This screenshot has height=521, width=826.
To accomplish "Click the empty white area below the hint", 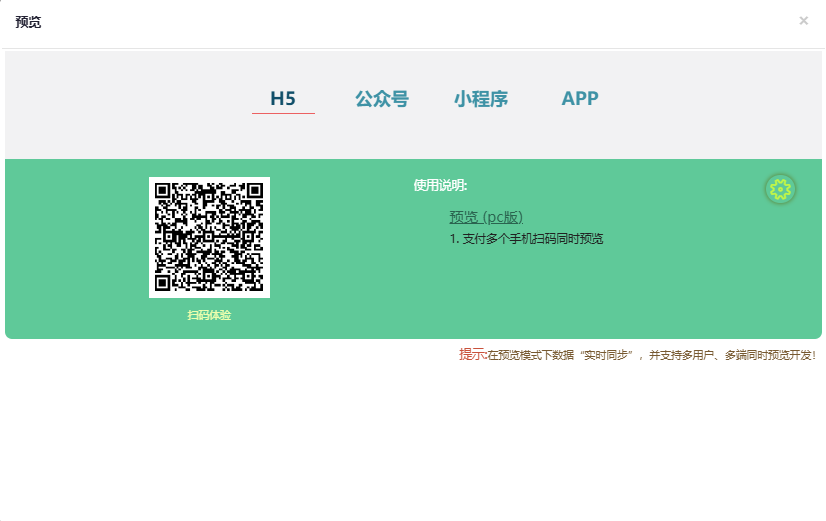I will [x=413, y=440].
